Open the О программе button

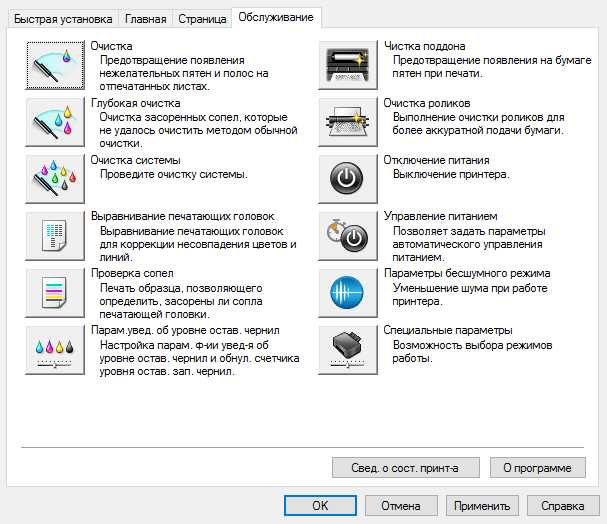[537, 468]
